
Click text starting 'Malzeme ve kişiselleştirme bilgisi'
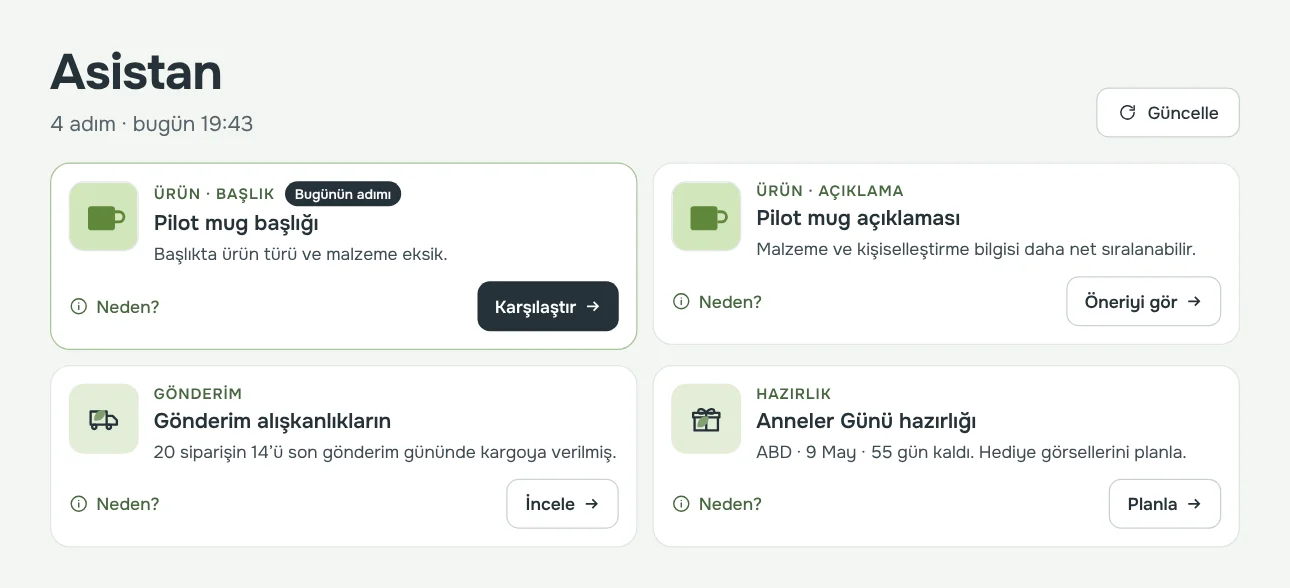point(976,249)
